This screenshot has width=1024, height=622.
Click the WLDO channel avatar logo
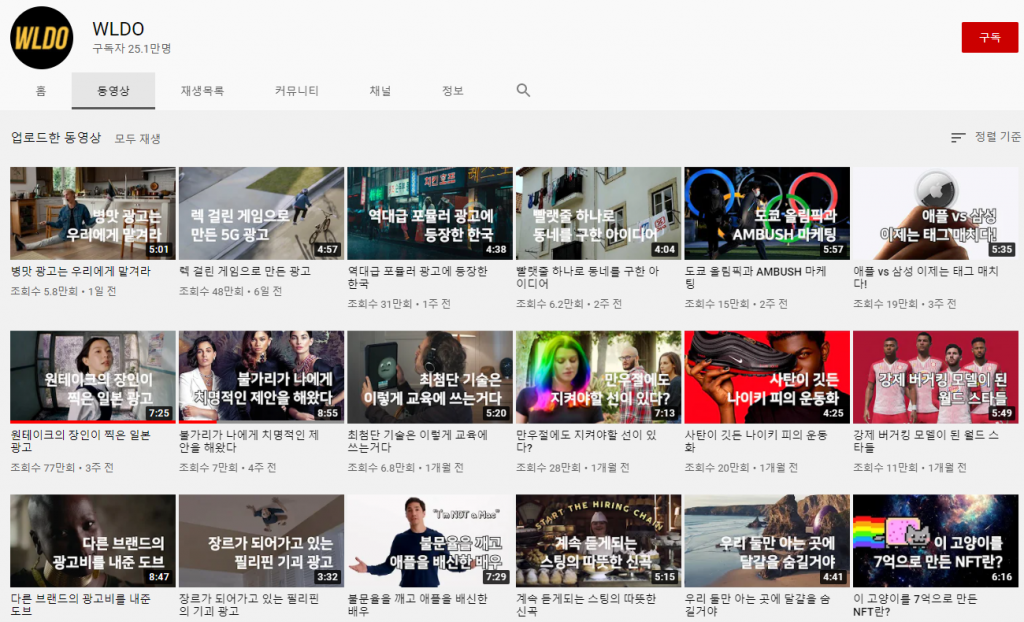tap(41, 38)
